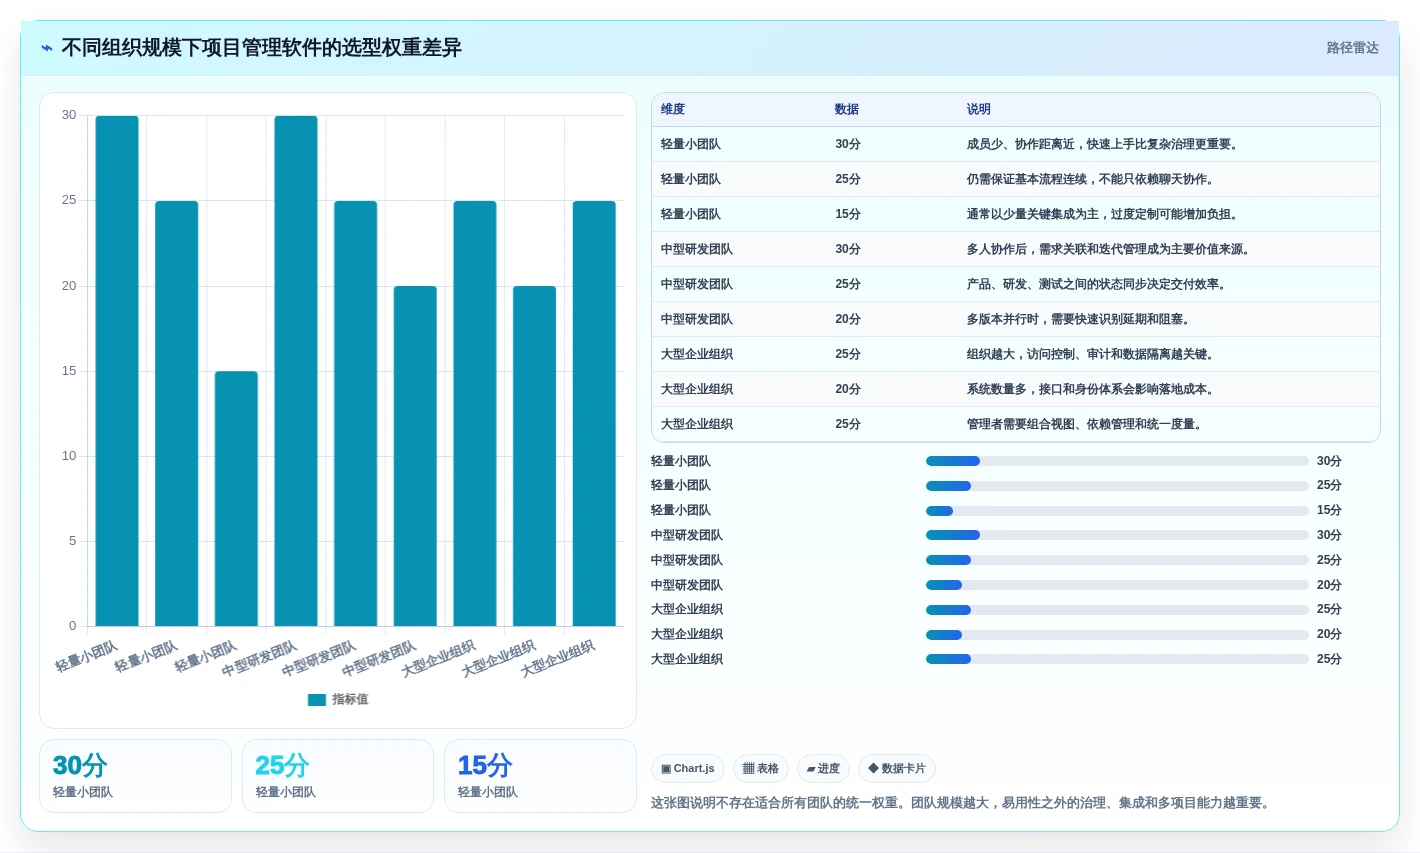Click the 15分 value in the table's 轻量小团队 row
Screen dimensions: 1420x853
click(848, 215)
